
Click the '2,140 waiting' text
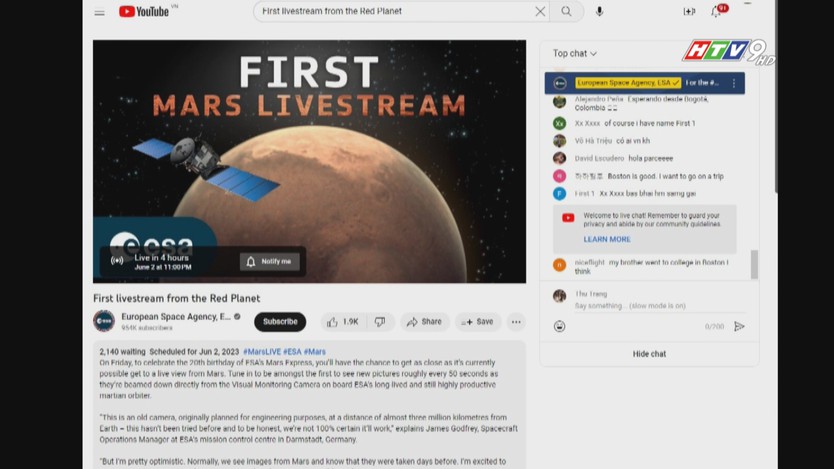coord(122,352)
